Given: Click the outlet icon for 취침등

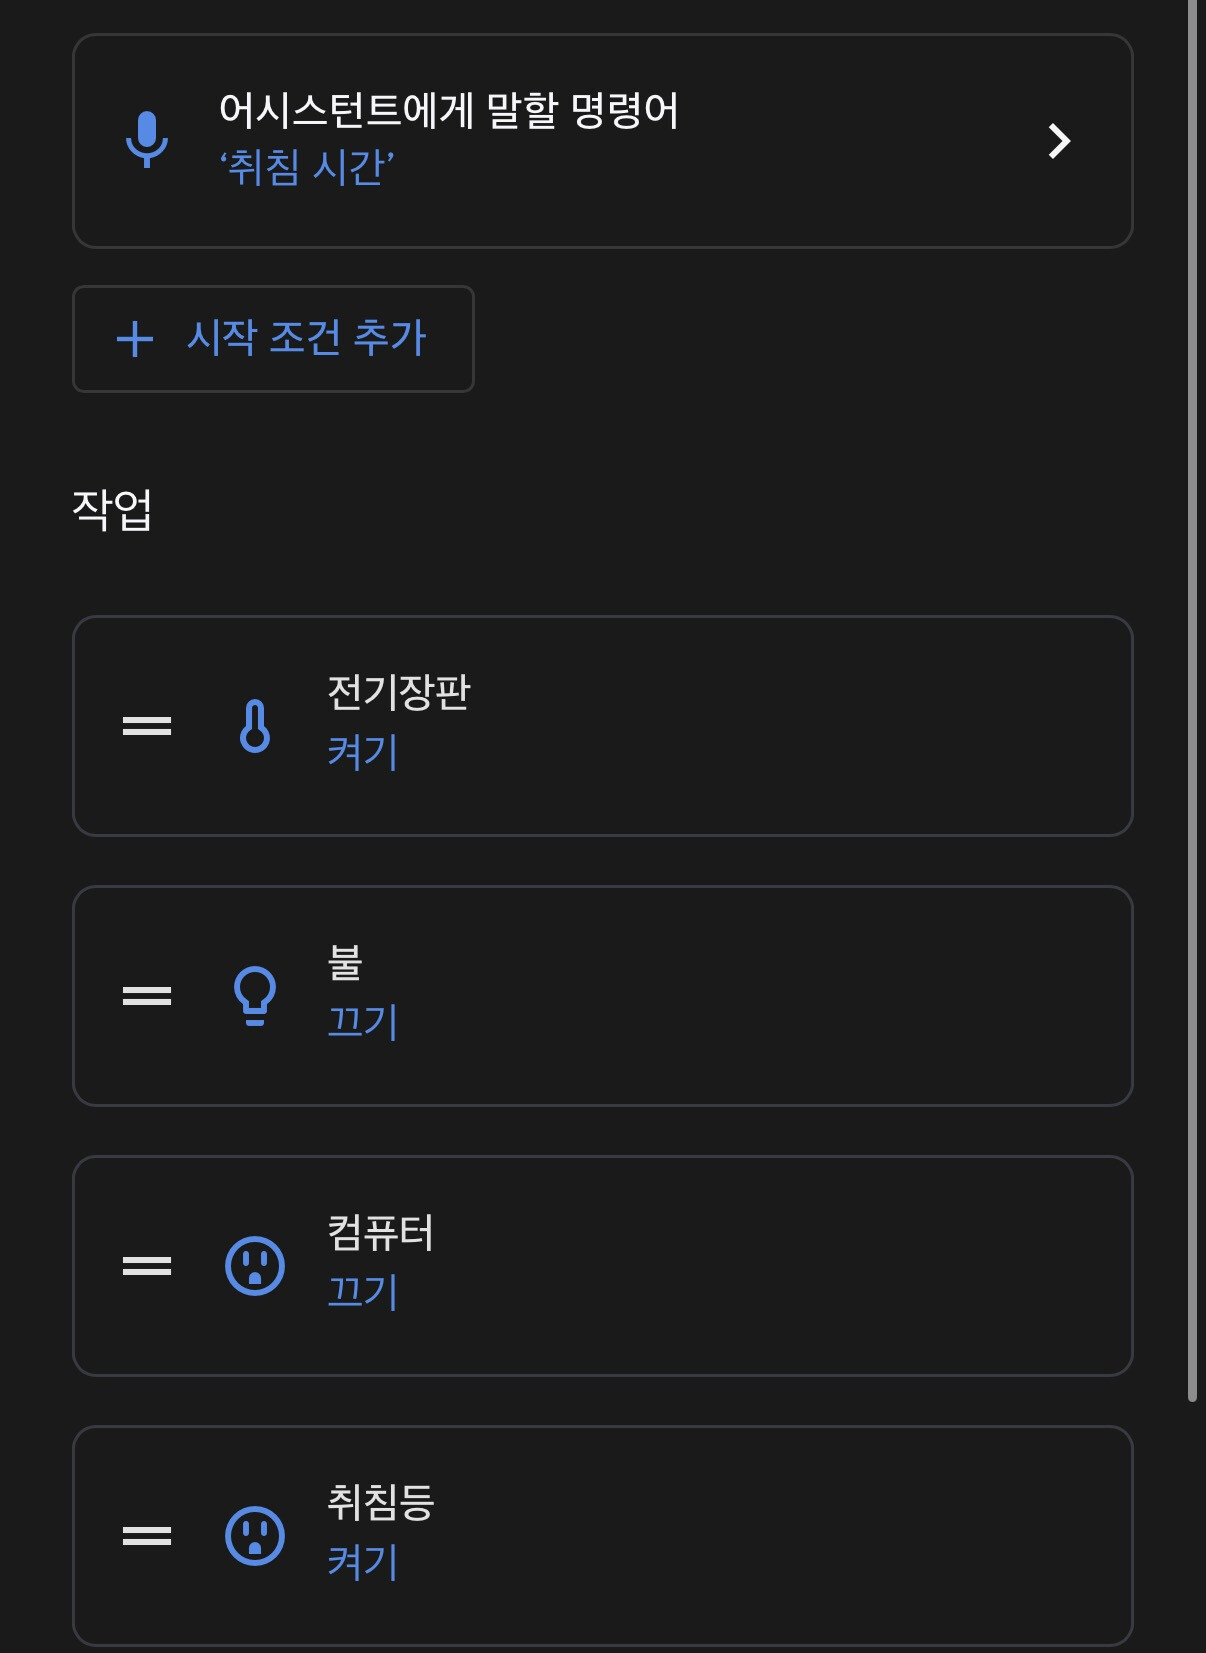Looking at the screenshot, I should pyautogui.click(x=255, y=1536).
